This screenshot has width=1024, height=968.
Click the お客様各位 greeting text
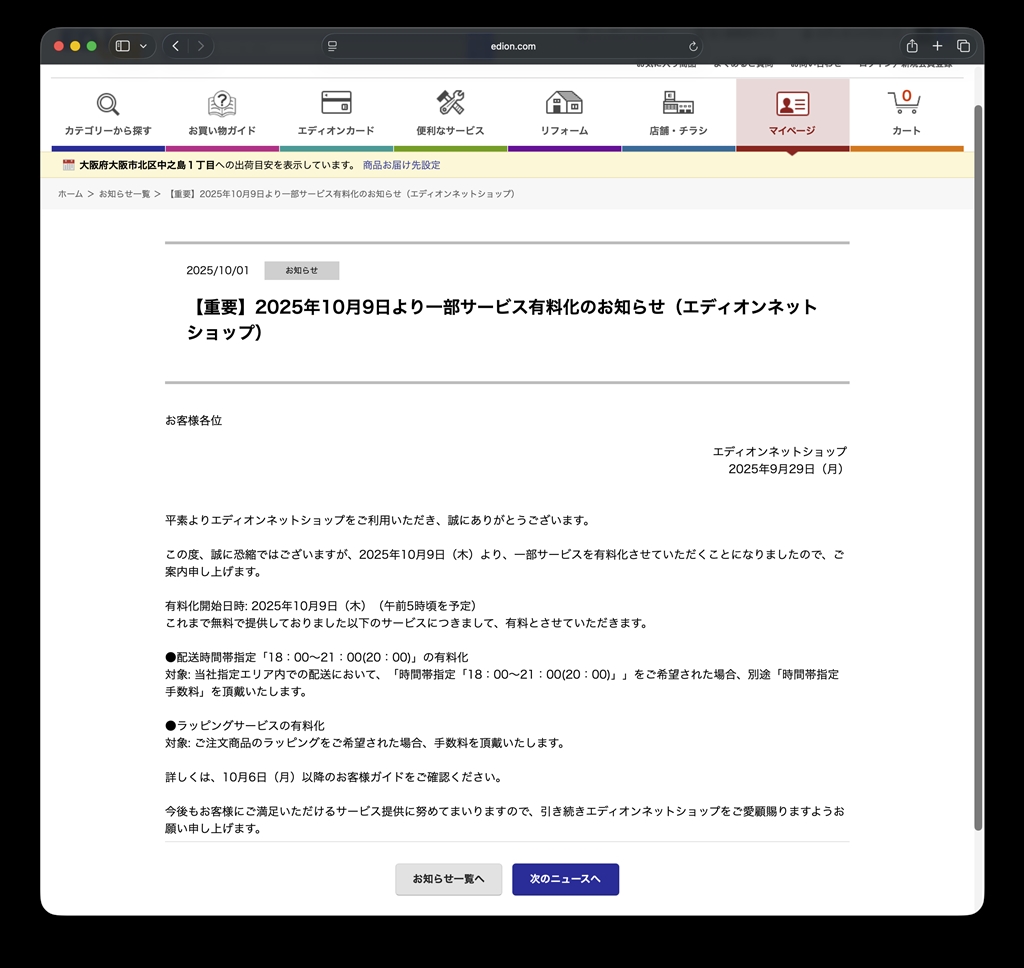click(x=193, y=421)
